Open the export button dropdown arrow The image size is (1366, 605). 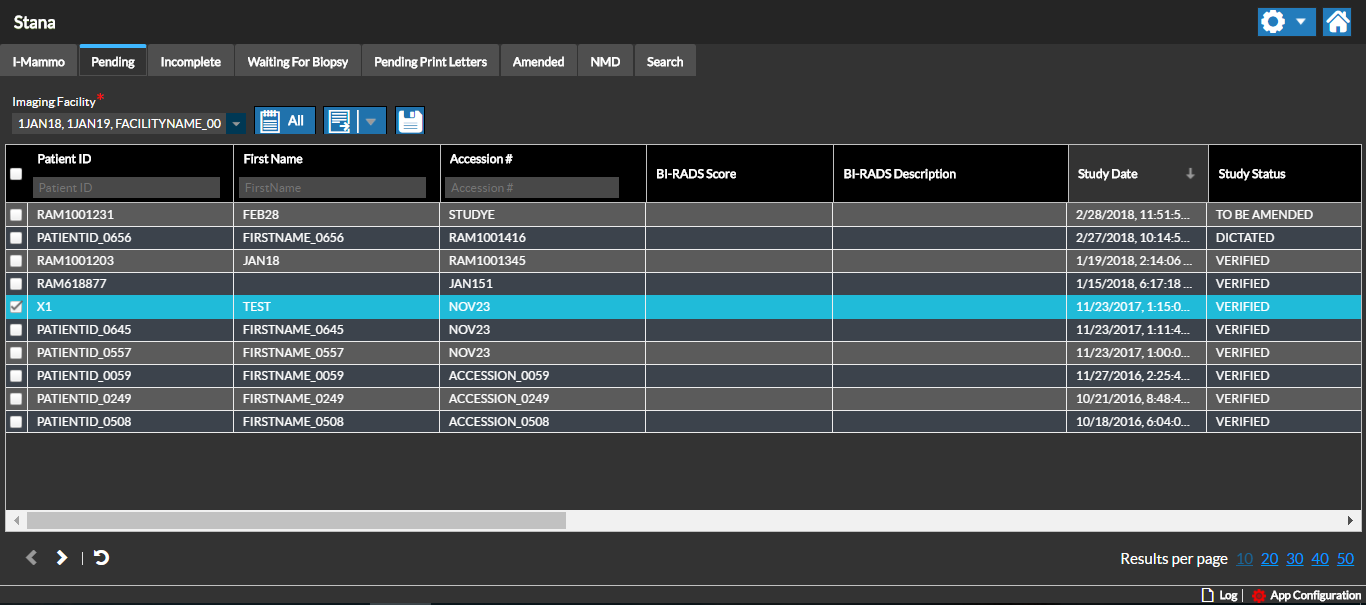click(x=371, y=121)
